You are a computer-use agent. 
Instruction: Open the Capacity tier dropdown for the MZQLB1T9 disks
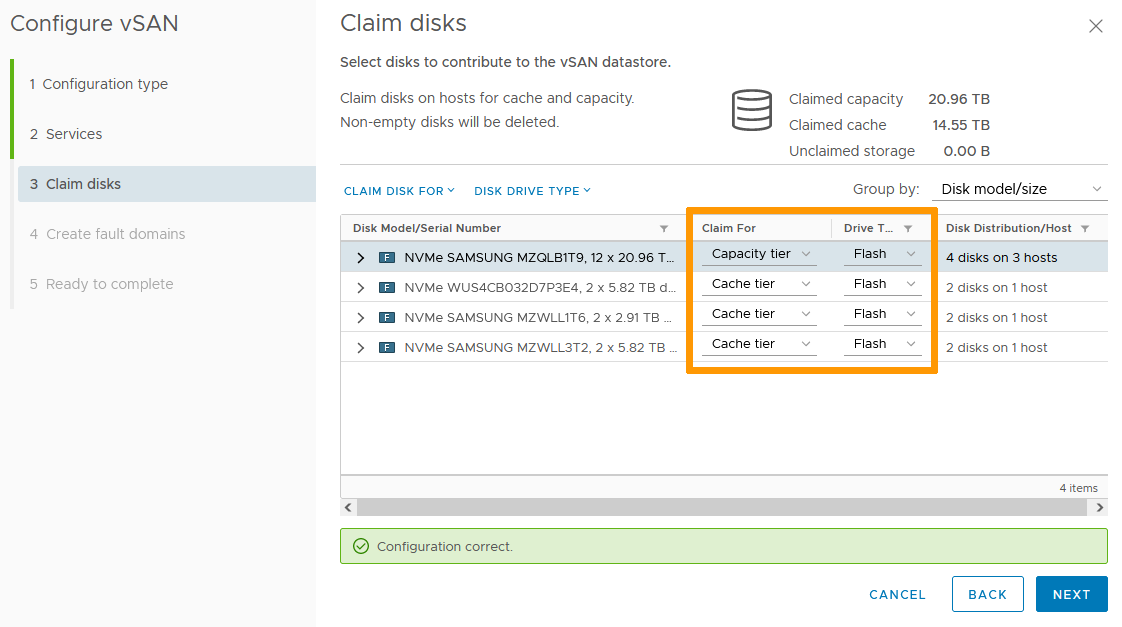(758, 254)
